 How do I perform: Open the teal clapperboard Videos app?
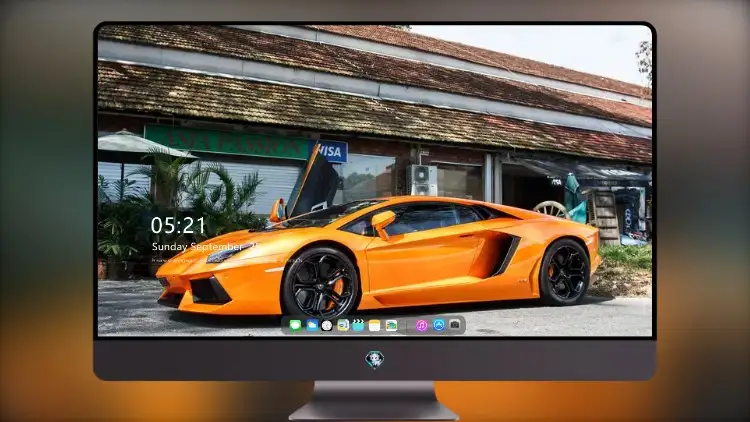[x=358, y=325]
